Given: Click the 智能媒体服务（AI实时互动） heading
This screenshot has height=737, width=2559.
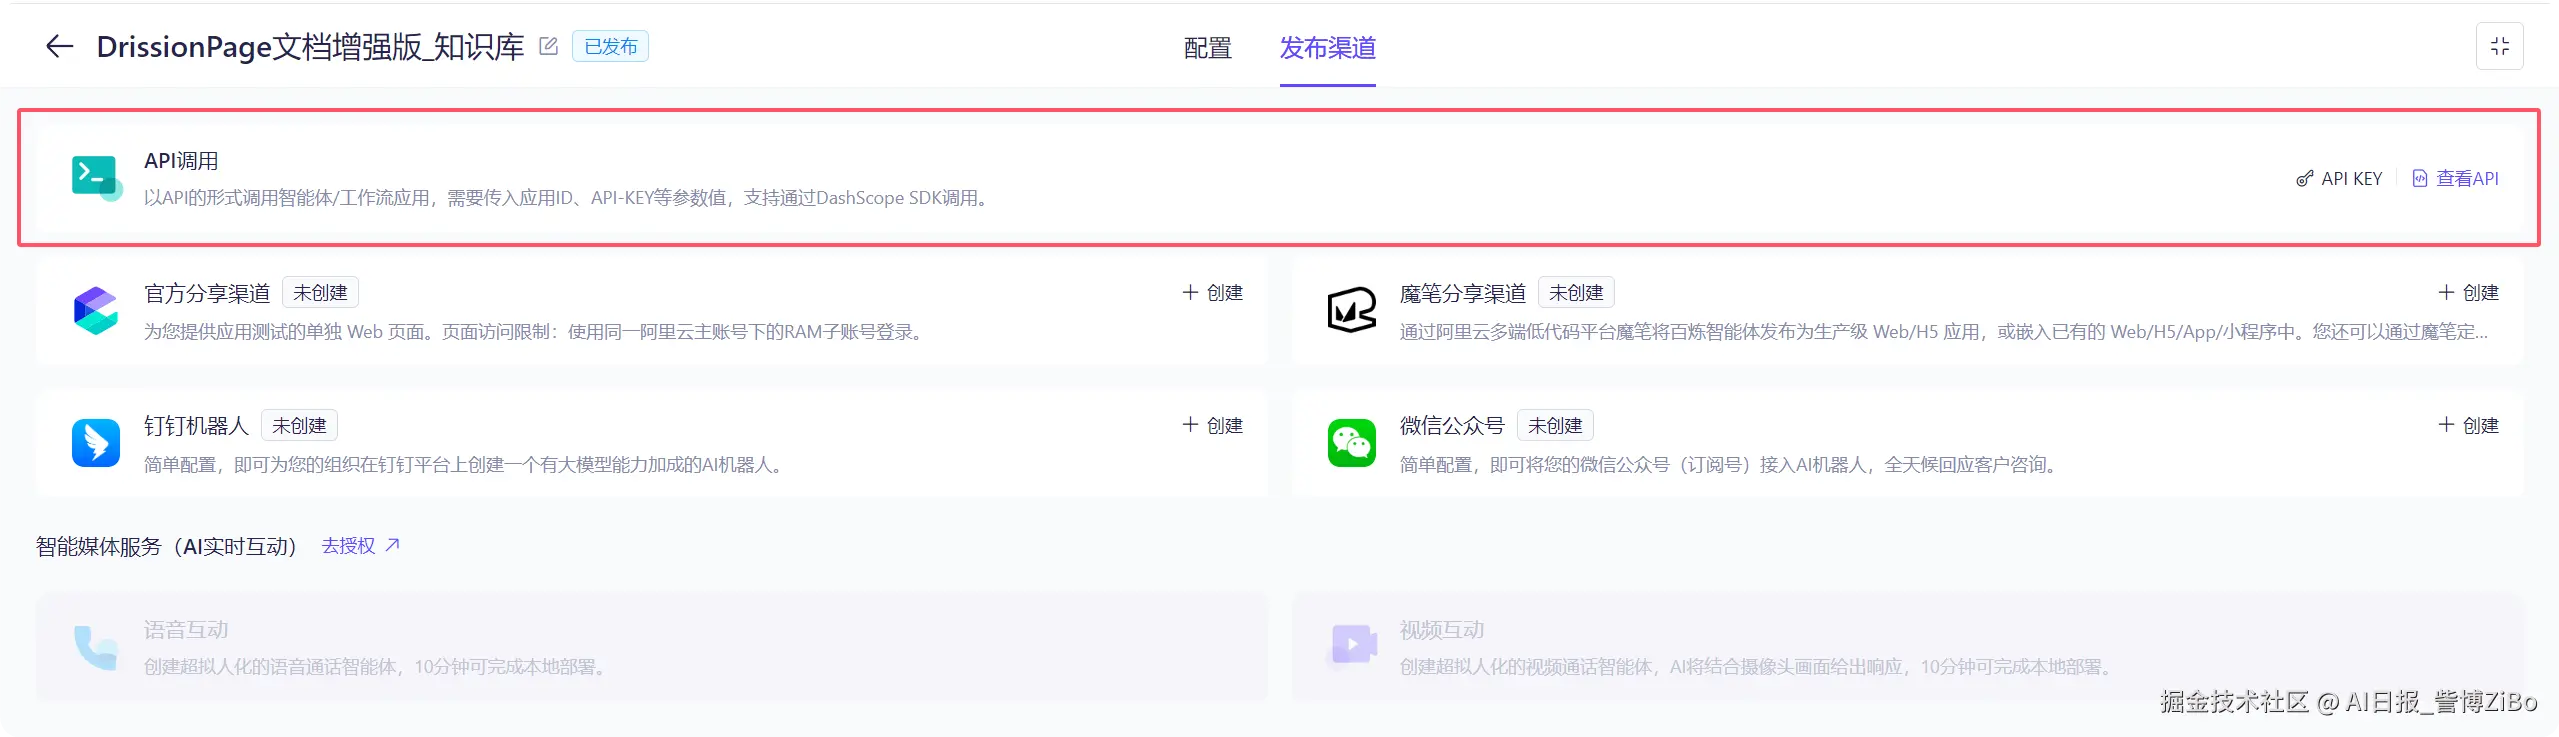Looking at the screenshot, I should click(x=167, y=546).
